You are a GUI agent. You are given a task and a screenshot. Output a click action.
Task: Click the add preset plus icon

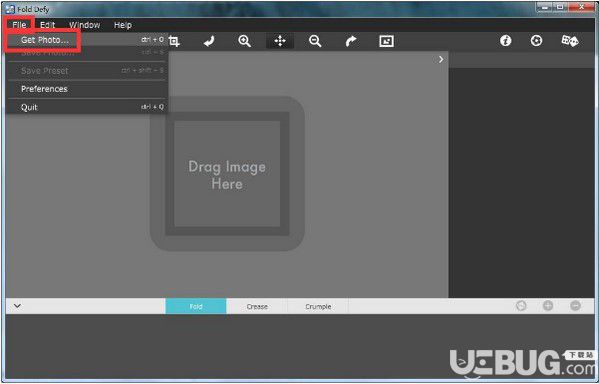[x=548, y=306]
